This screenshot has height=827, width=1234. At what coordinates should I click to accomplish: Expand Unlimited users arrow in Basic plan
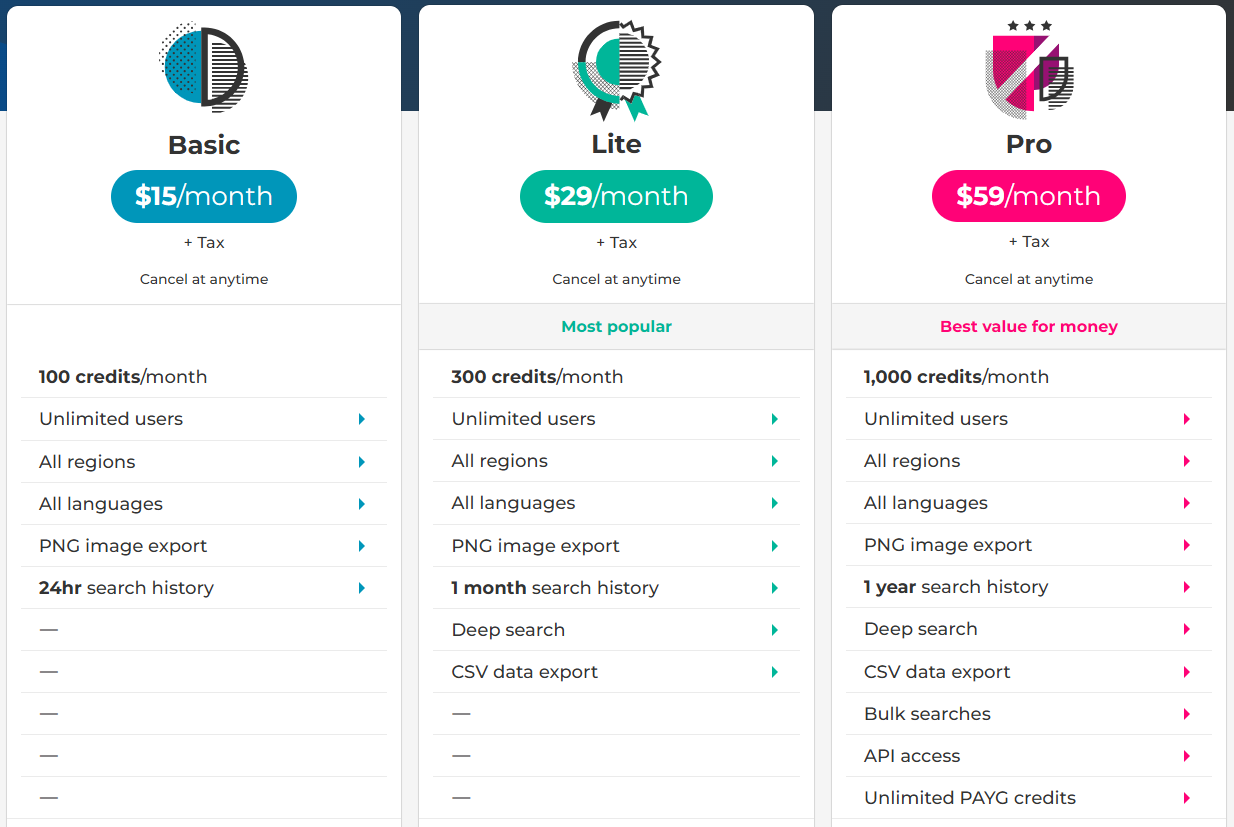coord(362,419)
